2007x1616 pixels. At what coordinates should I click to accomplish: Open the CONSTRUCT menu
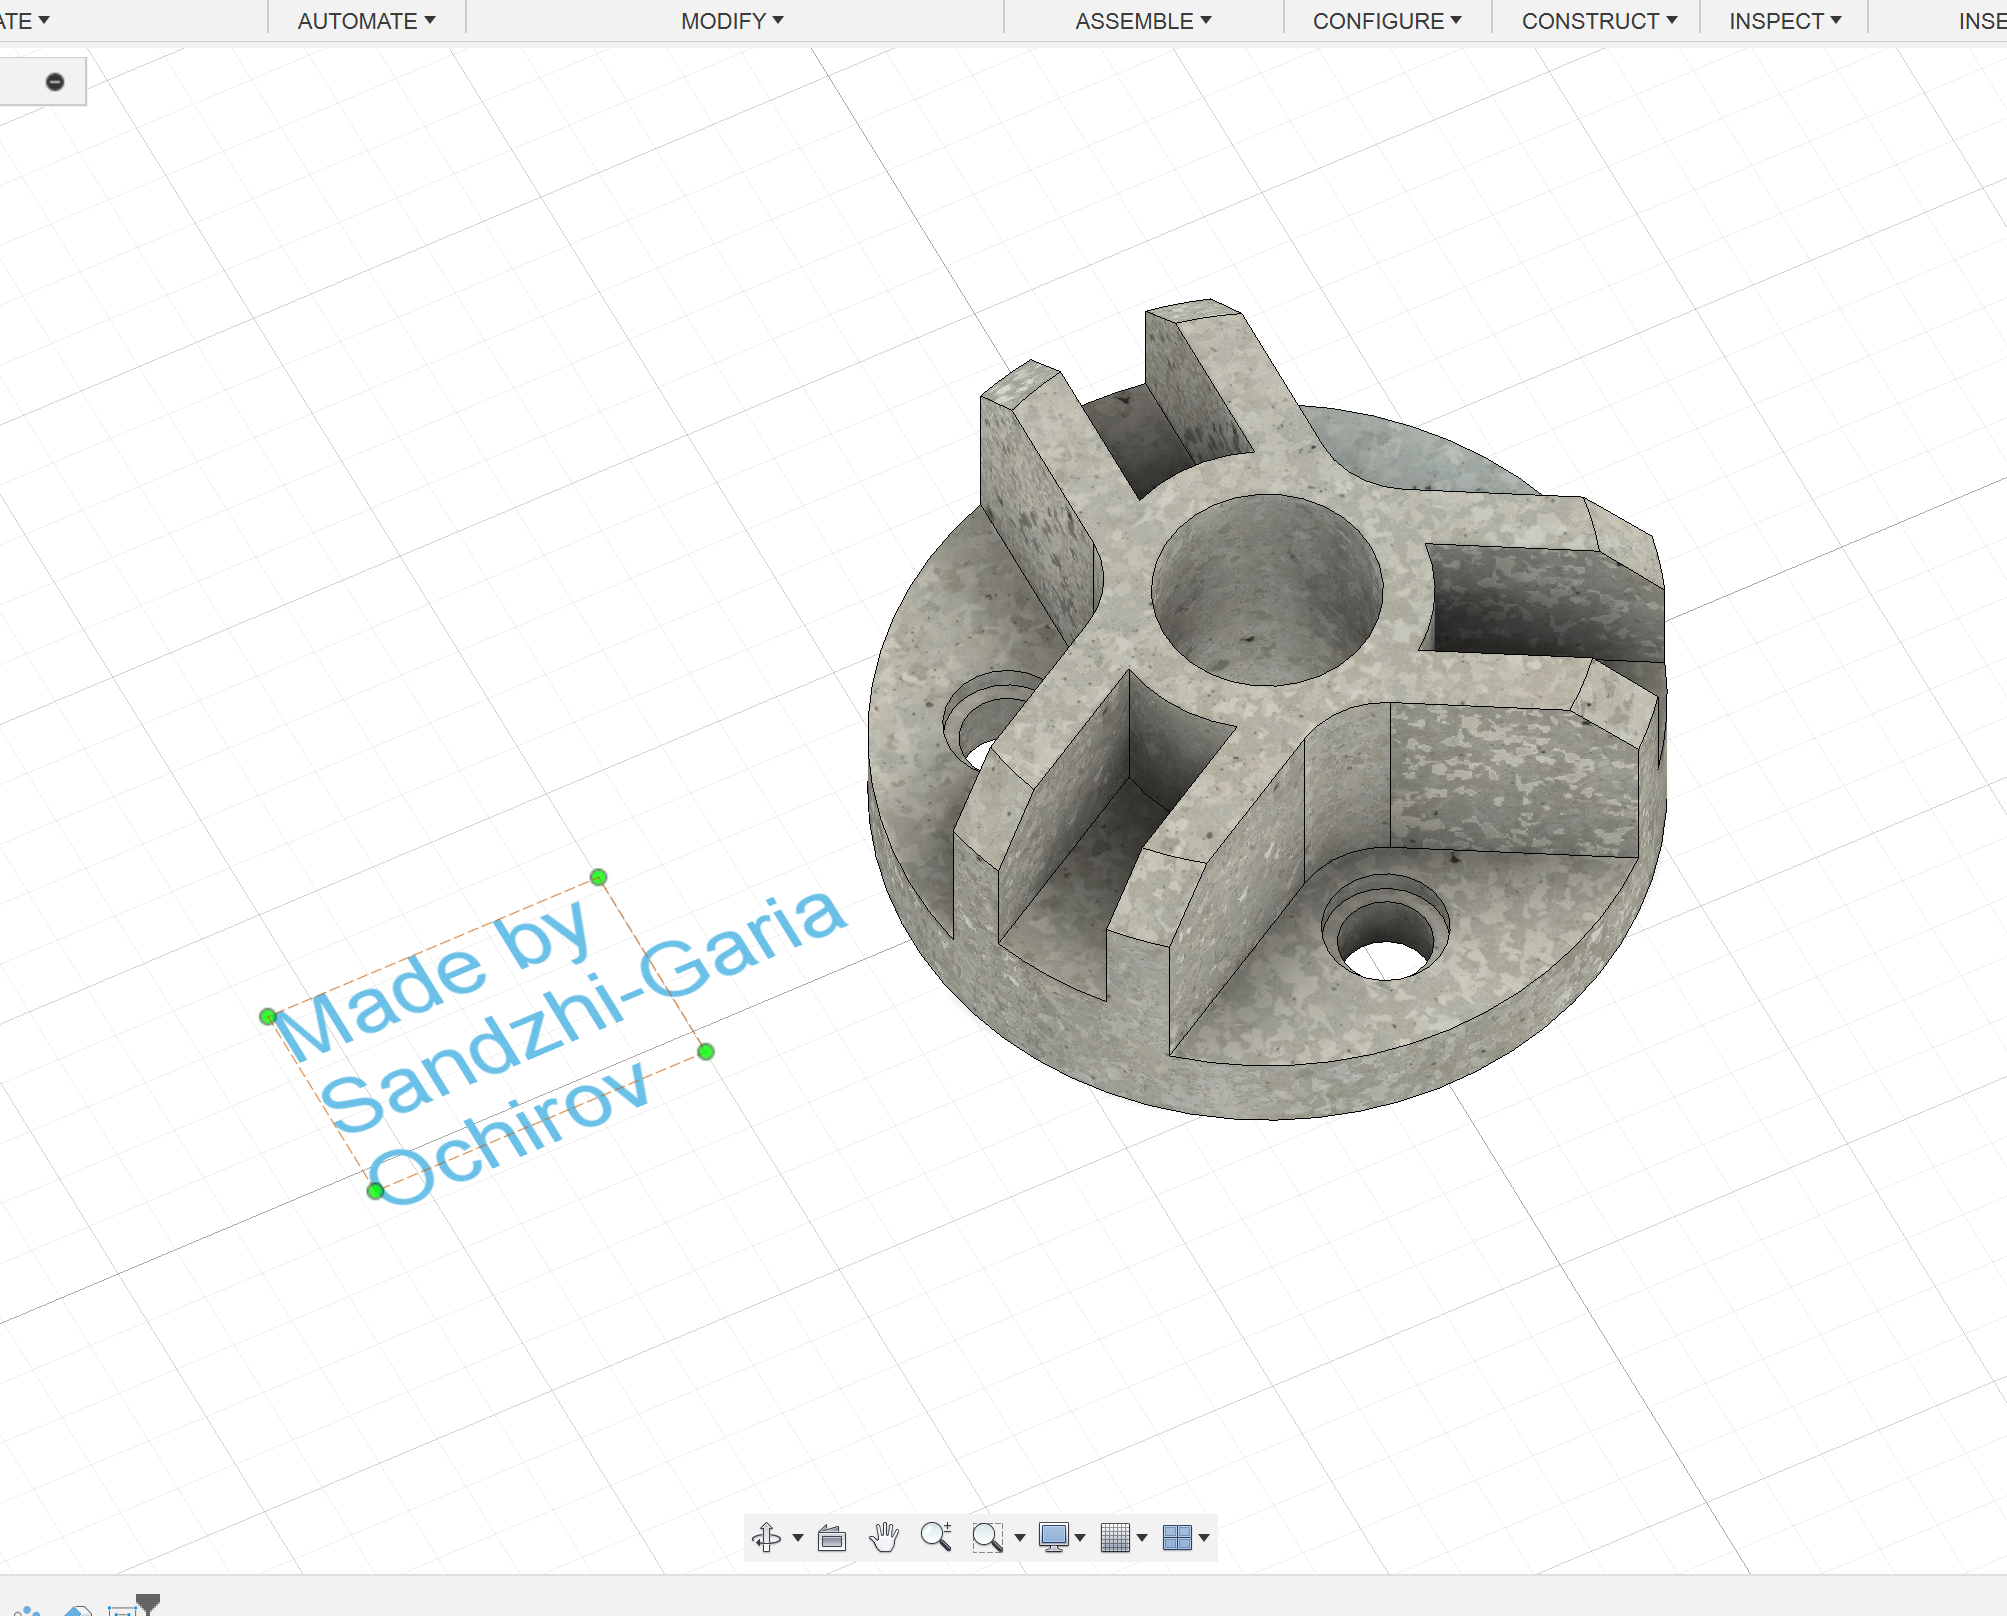coord(1599,21)
